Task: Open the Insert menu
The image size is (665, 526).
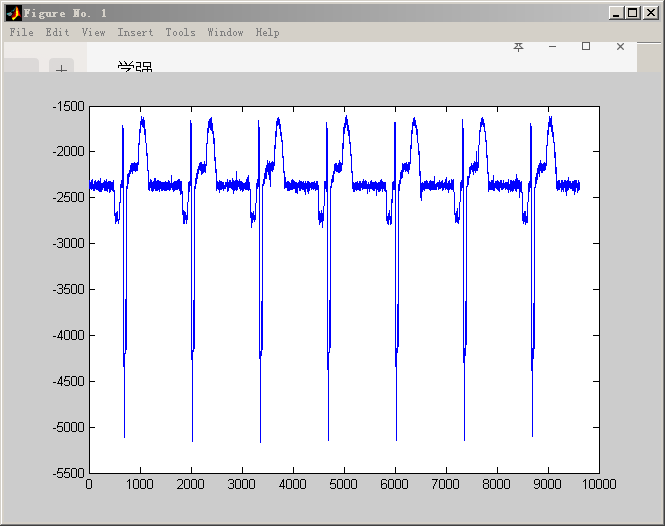Action: click(x=135, y=32)
